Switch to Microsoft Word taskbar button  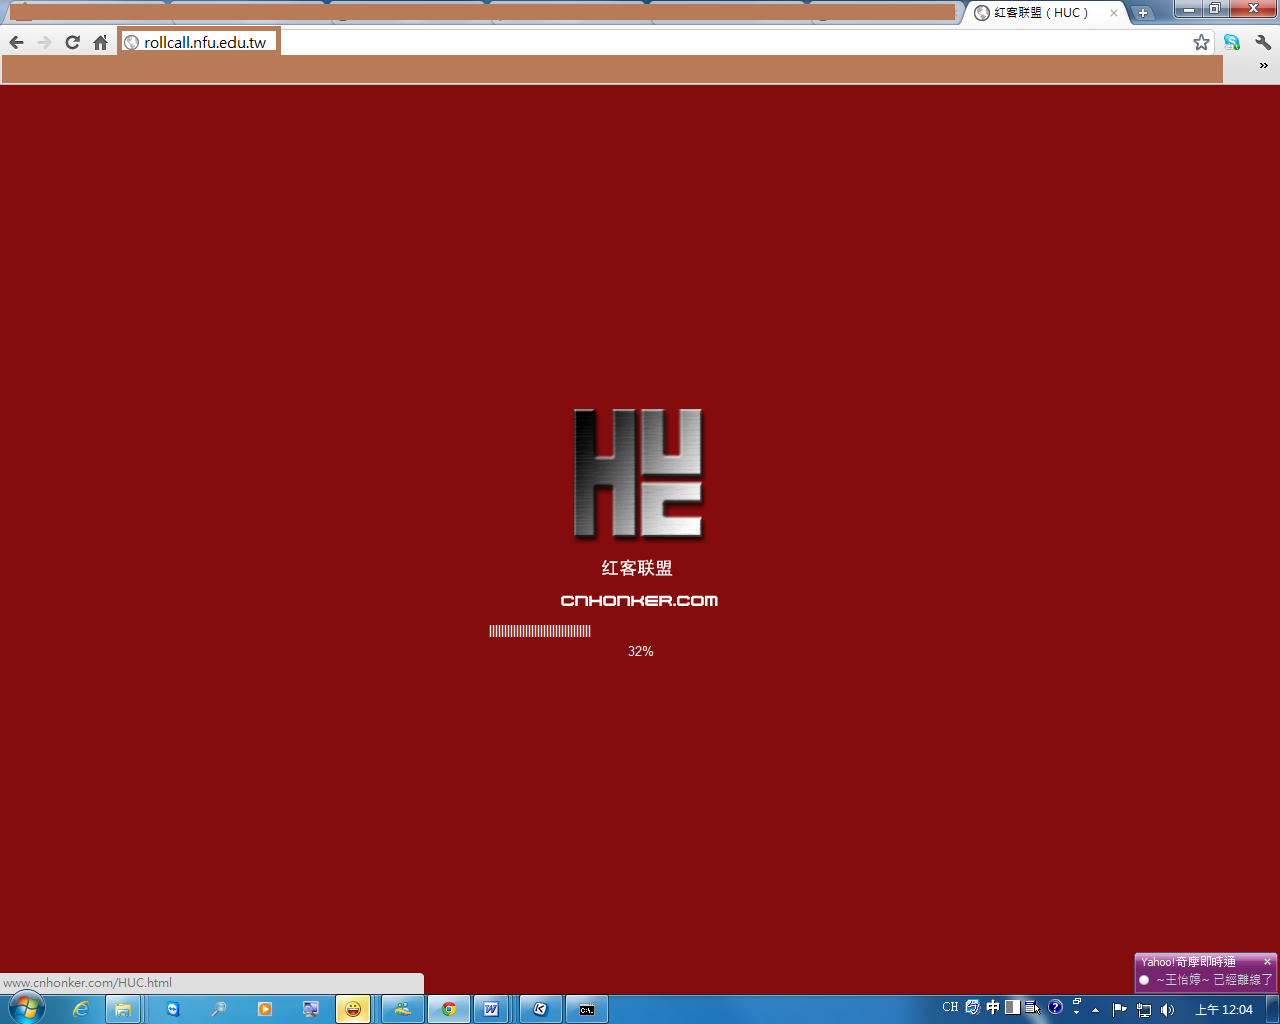pyautogui.click(x=491, y=1009)
